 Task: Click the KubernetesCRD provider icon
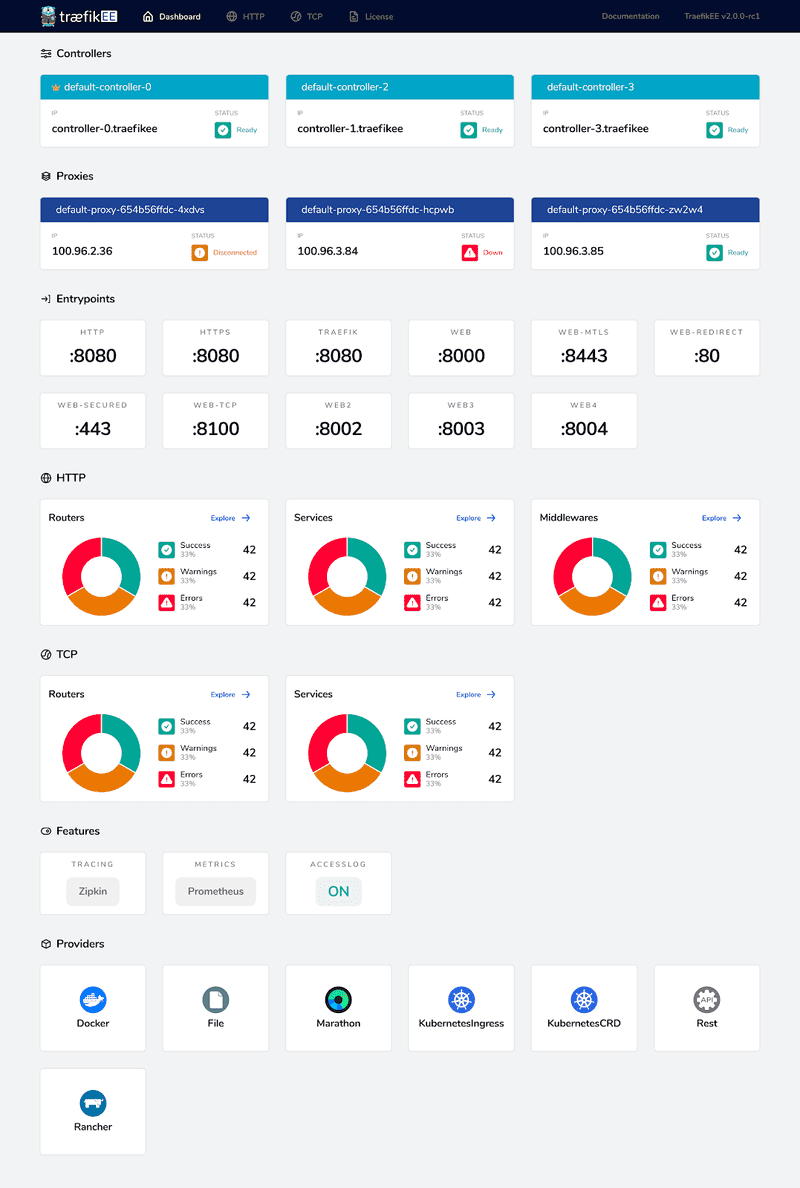(x=584, y=999)
